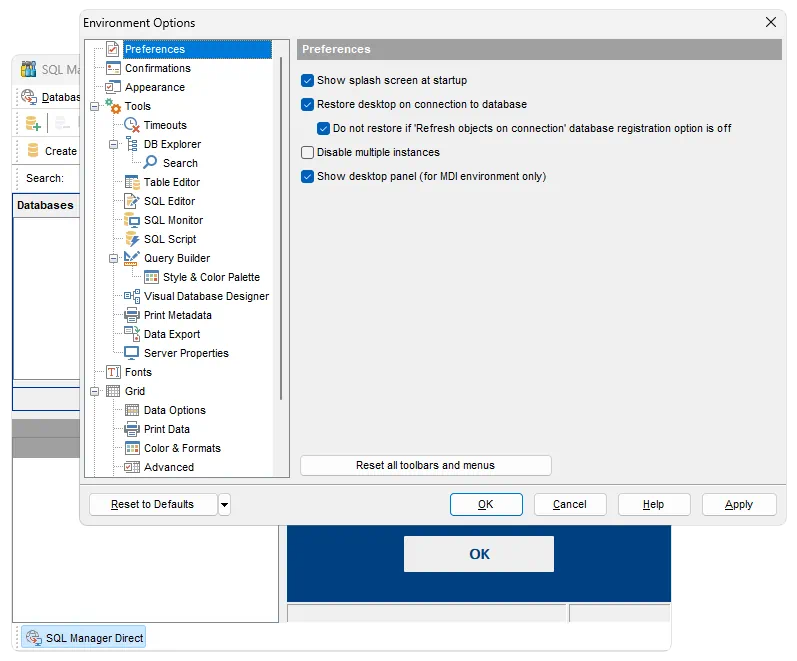
Task: Uncheck Show splash screen at startup
Action: 308,80
